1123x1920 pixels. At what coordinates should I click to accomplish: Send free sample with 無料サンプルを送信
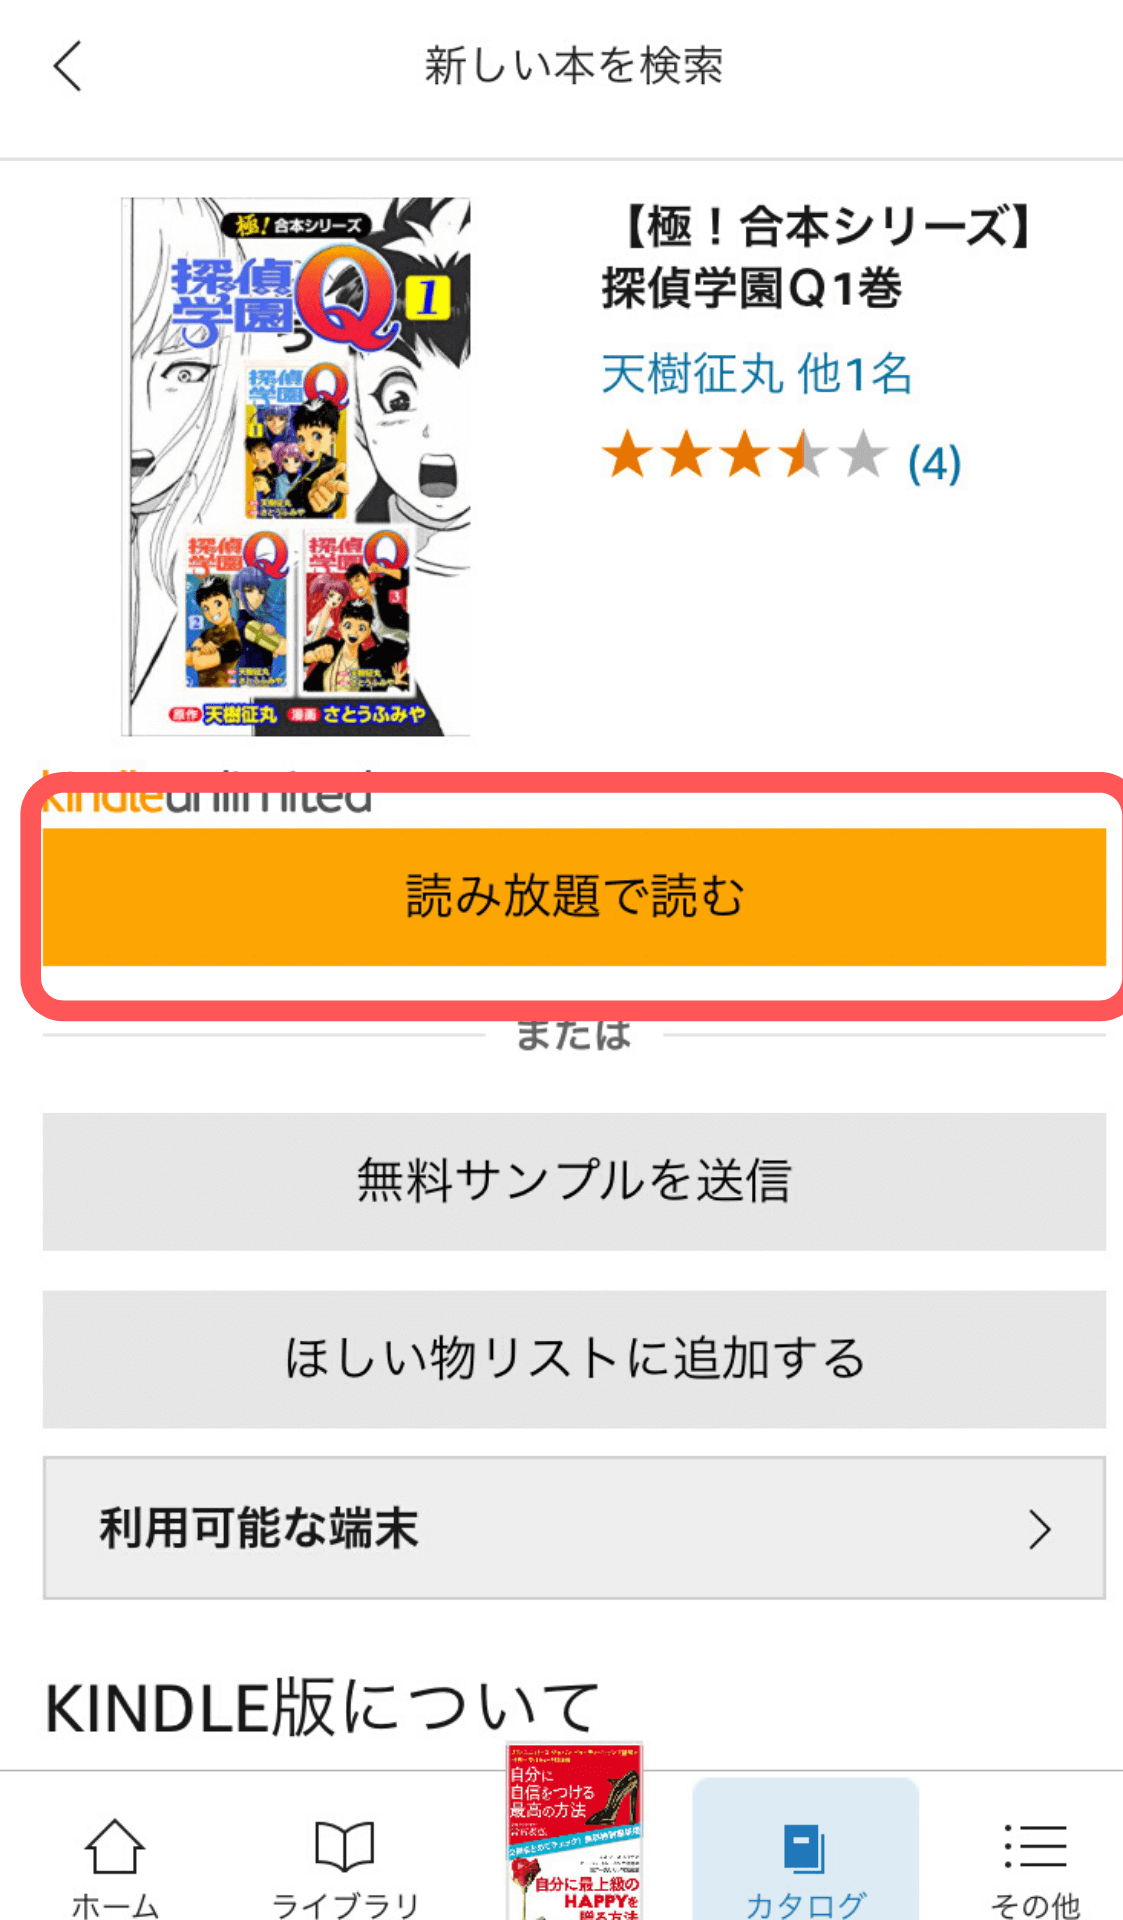(574, 1181)
